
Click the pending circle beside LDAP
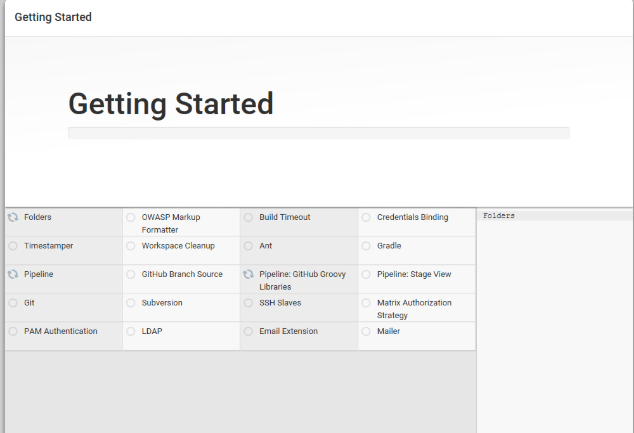[131, 332]
